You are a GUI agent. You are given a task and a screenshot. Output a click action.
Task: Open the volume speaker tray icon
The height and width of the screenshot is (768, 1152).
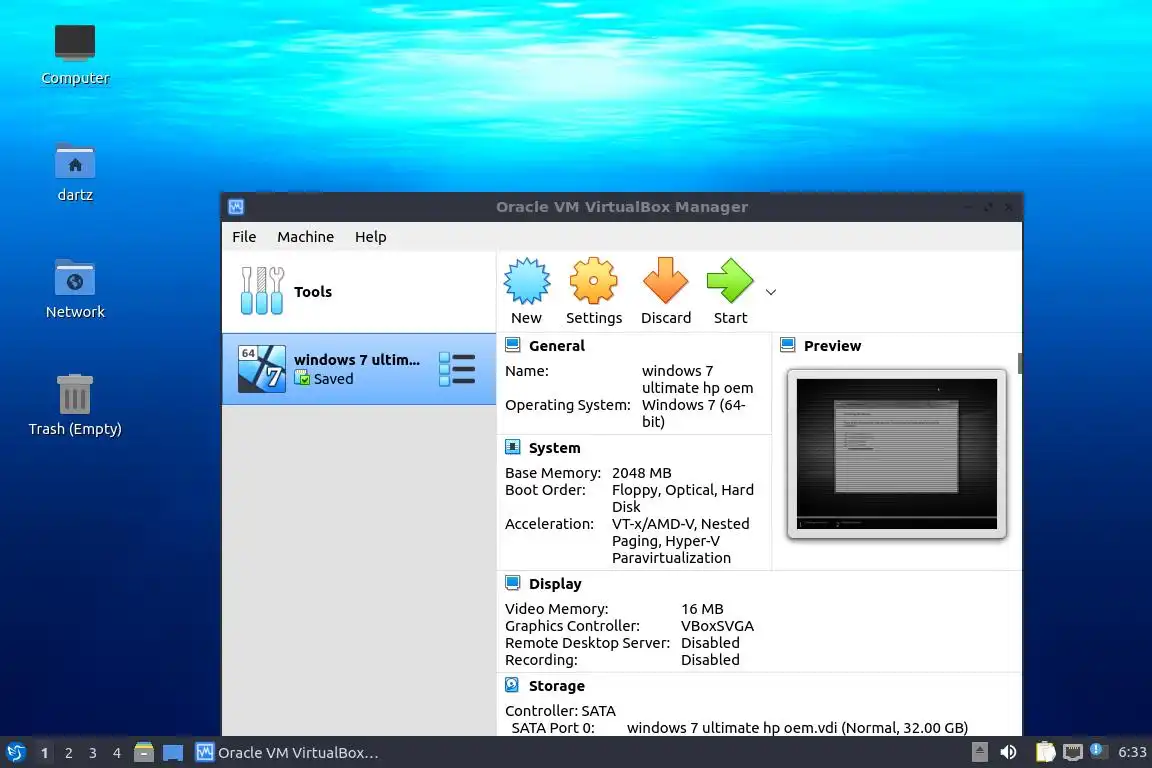click(x=1009, y=752)
